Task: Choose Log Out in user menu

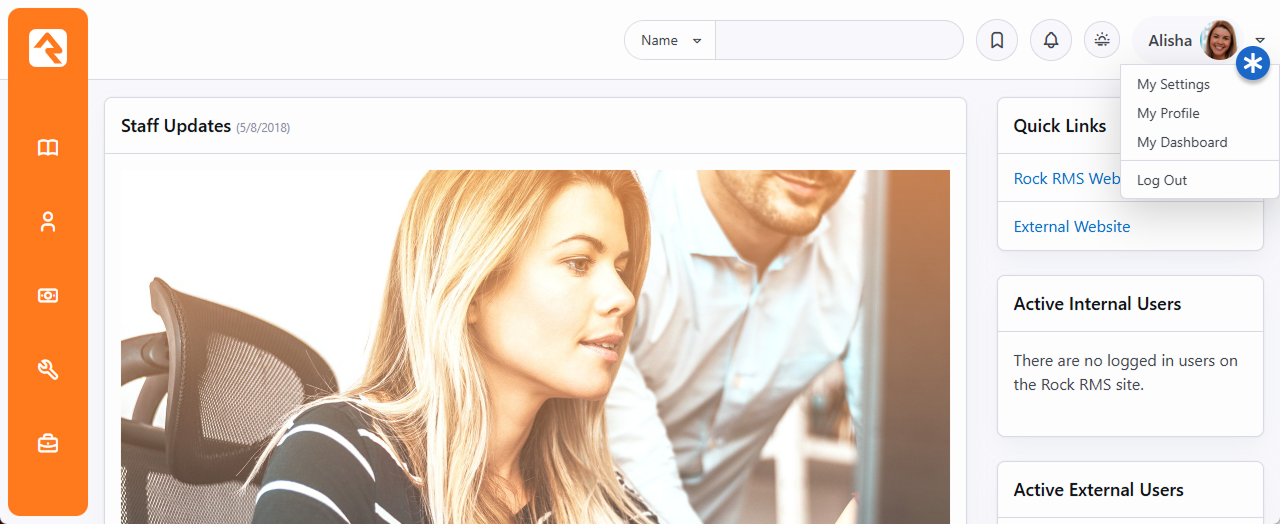Action: coord(1162,181)
